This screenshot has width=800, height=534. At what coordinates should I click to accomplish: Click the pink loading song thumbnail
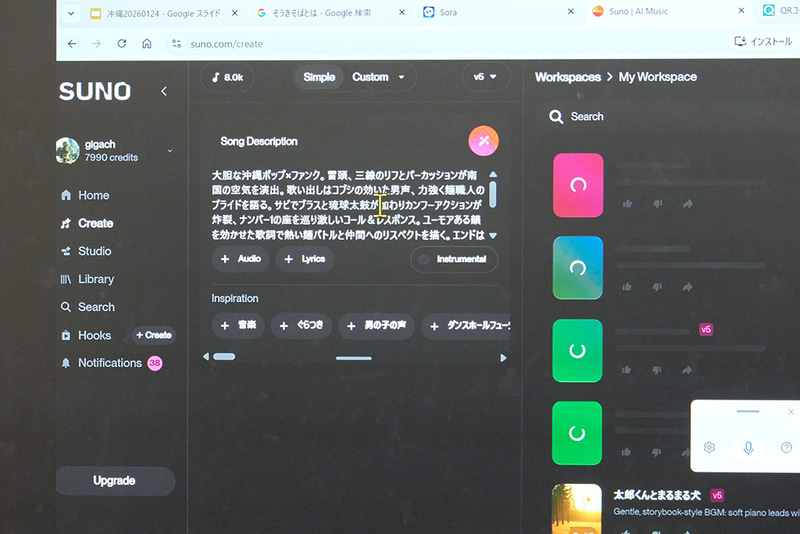pos(578,185)
